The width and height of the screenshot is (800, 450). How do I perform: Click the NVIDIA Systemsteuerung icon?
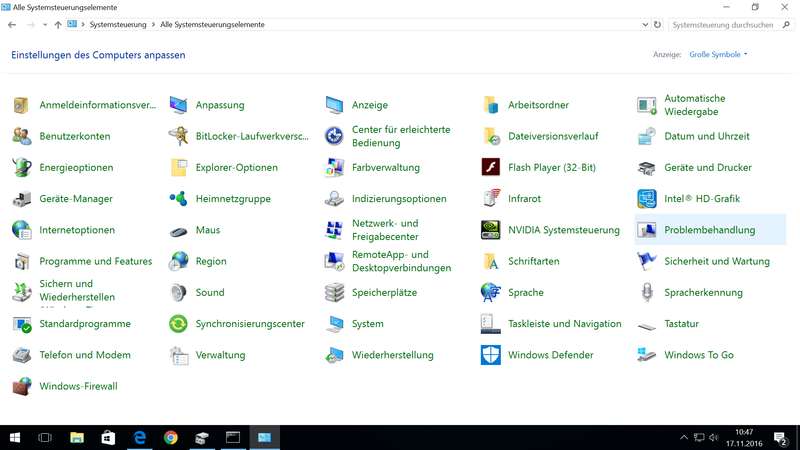tap(490, 230)
